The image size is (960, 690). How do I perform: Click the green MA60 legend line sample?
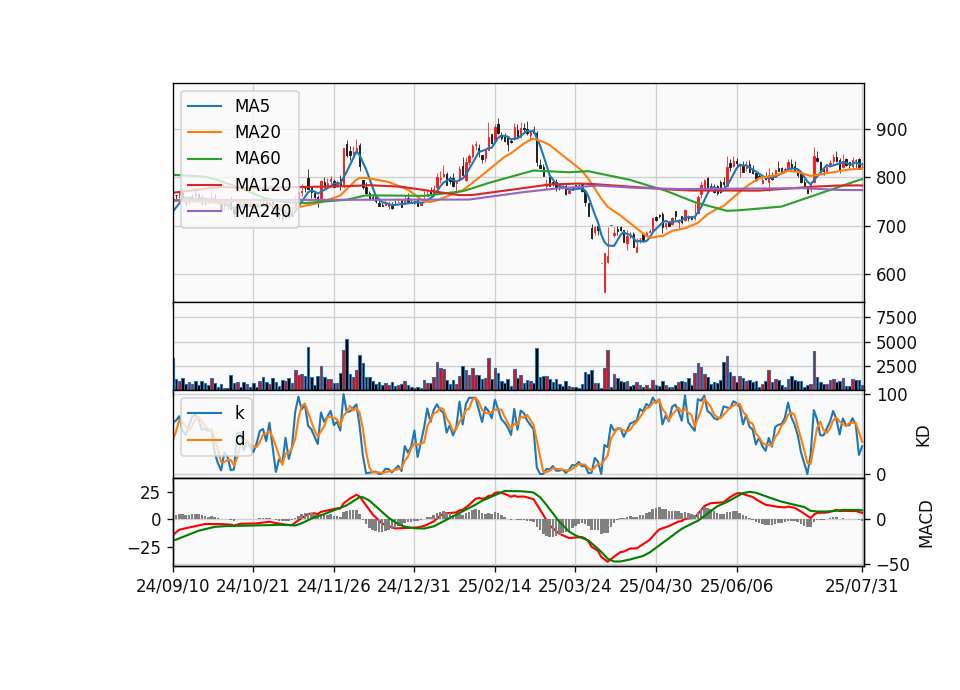click(204, 159)
